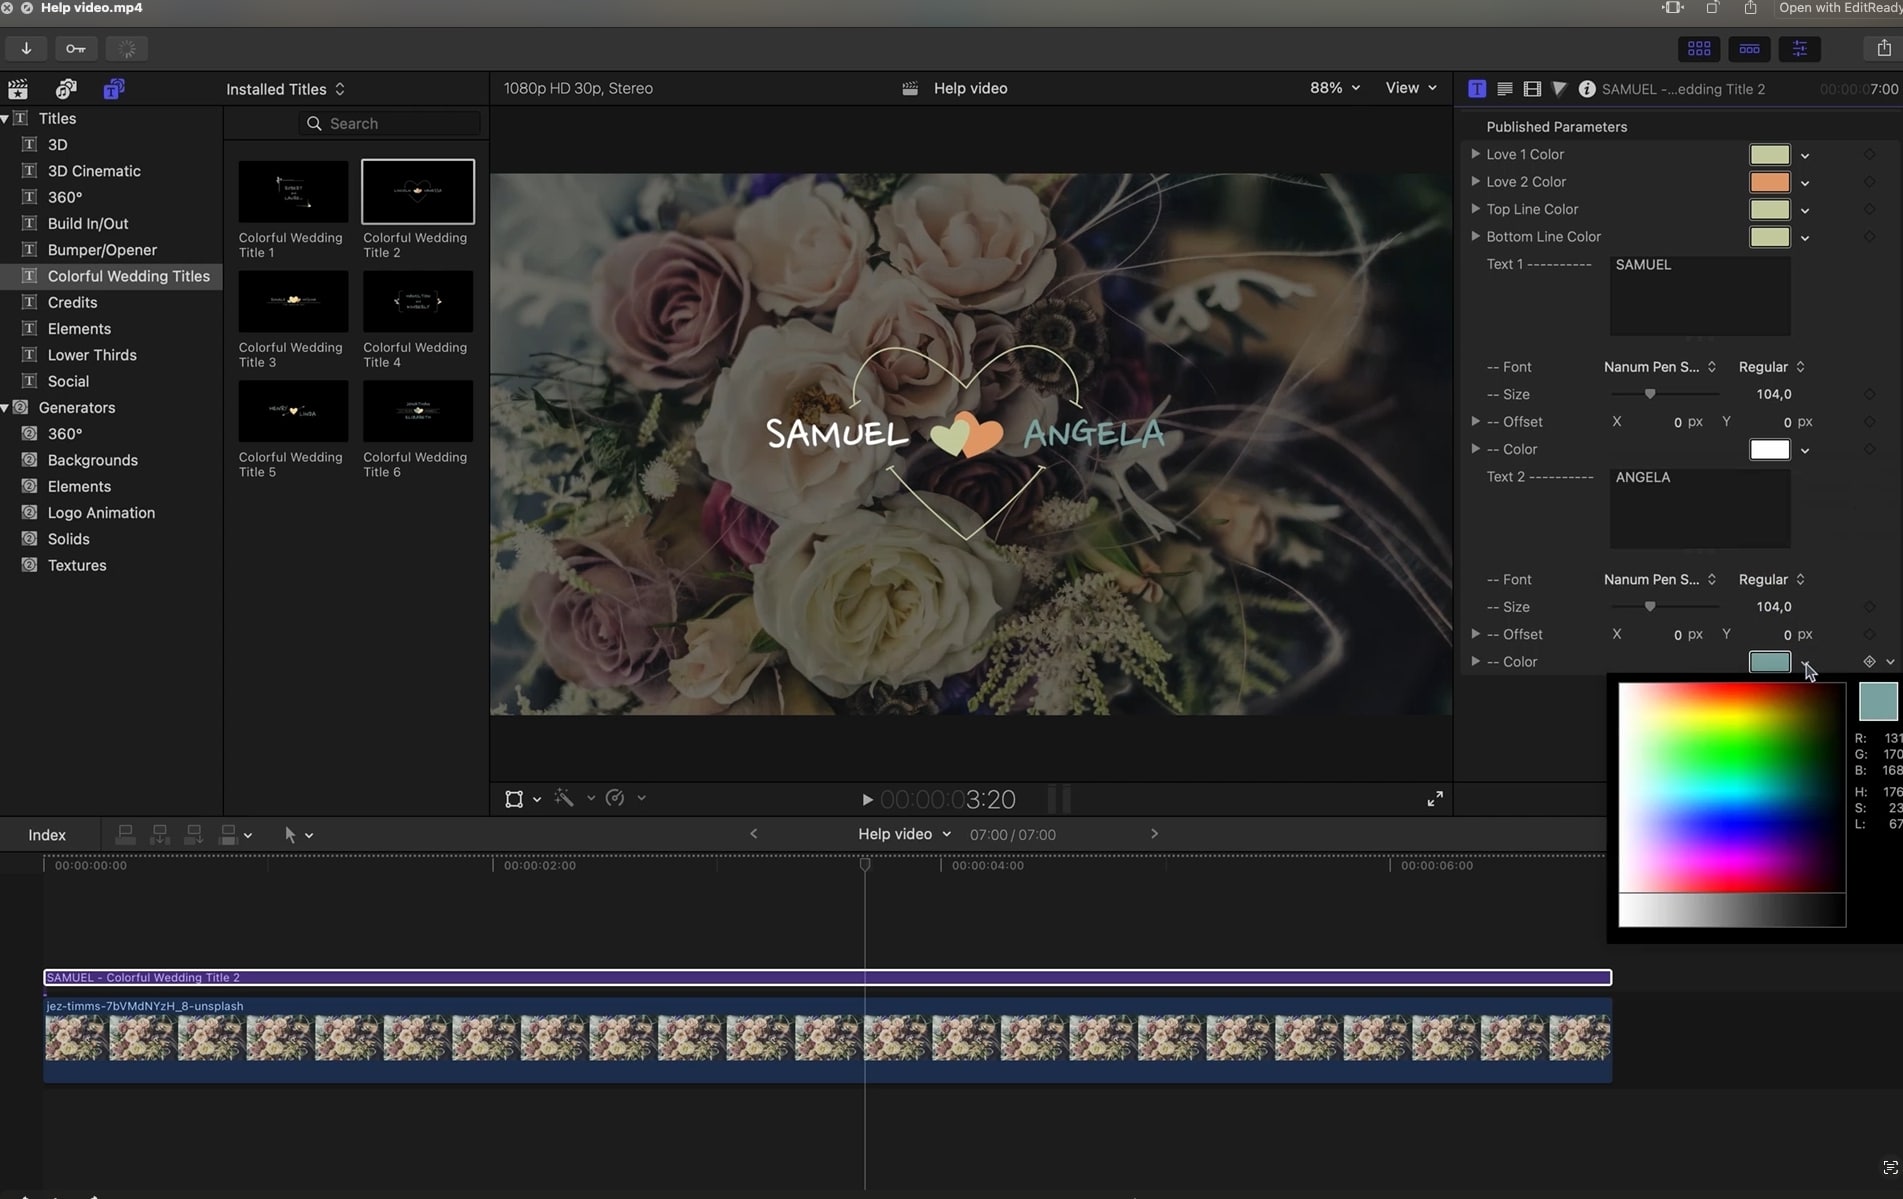Switch to the Index panel

pos(45,834)
